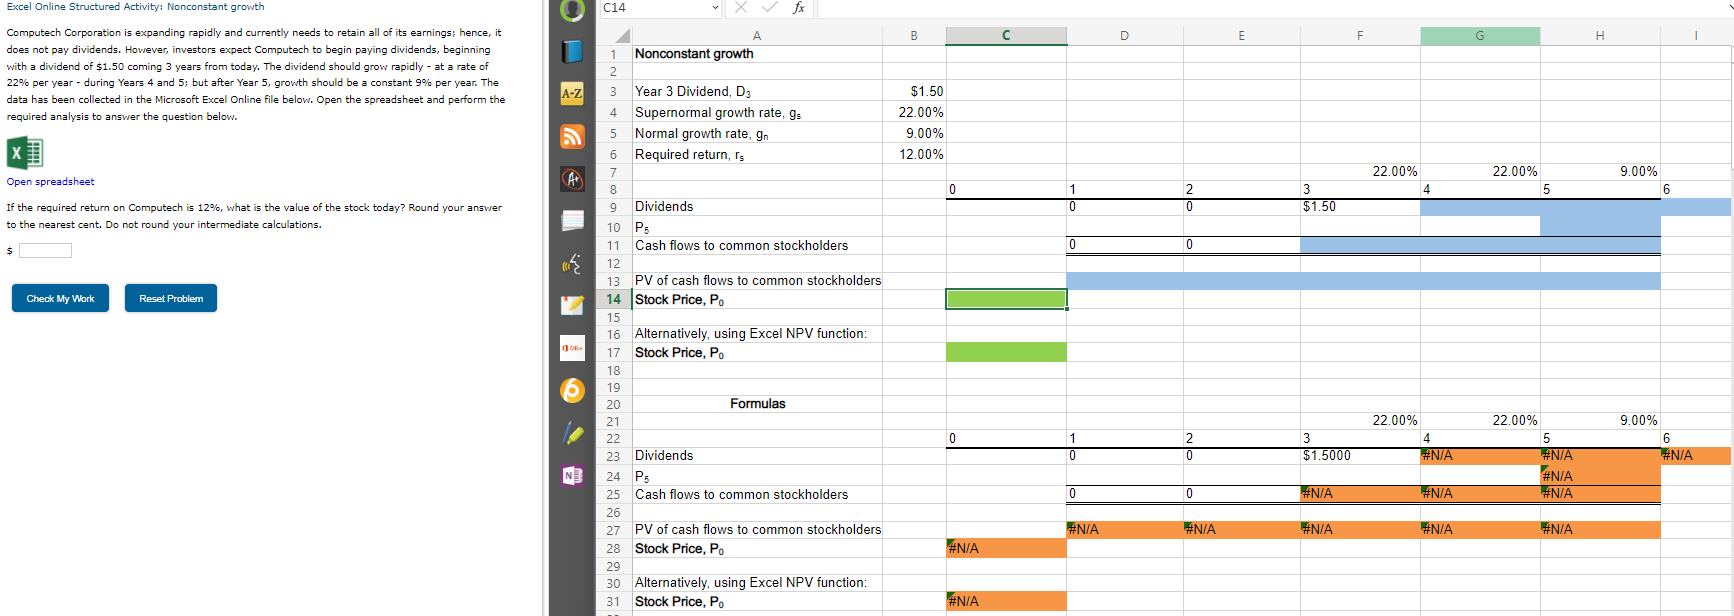Open the fx insert function button

798,7
